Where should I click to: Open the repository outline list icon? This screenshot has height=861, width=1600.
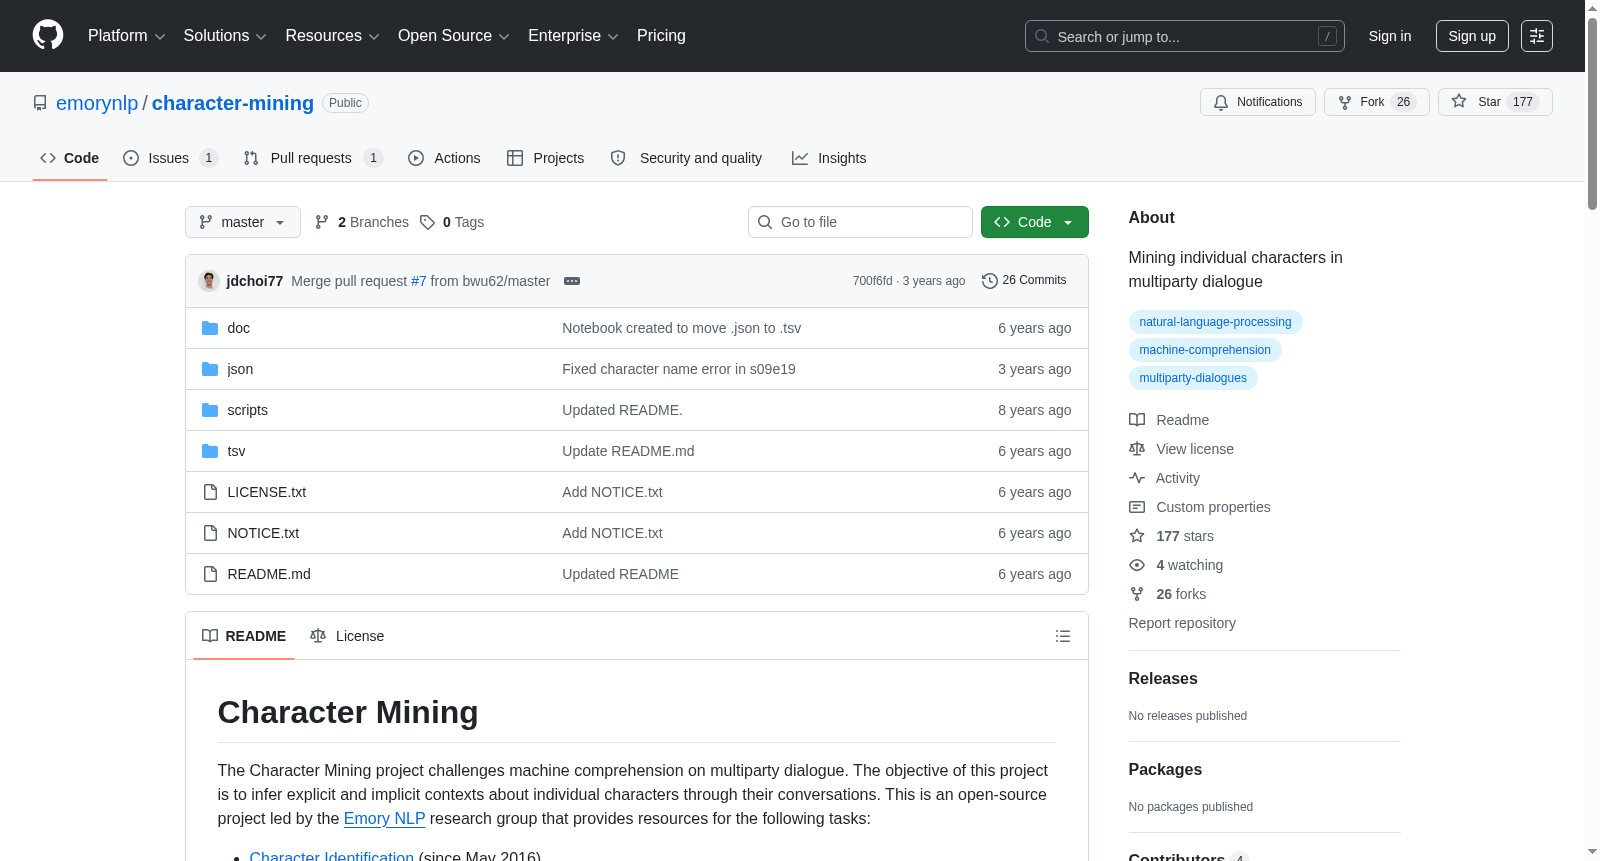pos(1063,636)
